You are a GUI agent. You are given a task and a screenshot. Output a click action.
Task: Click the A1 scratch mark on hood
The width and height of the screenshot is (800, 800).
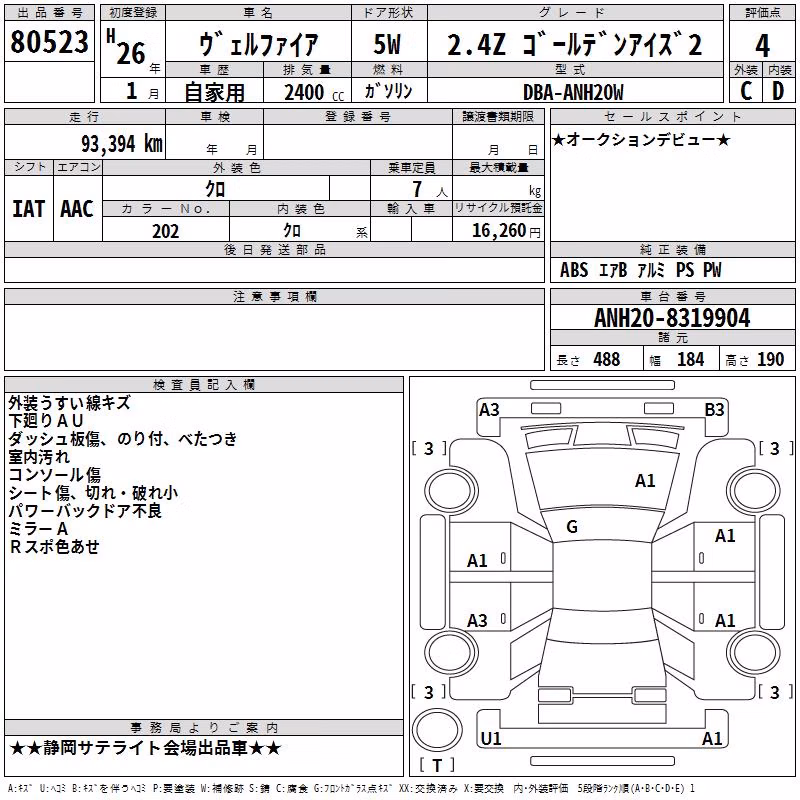[x=645, y=480]
